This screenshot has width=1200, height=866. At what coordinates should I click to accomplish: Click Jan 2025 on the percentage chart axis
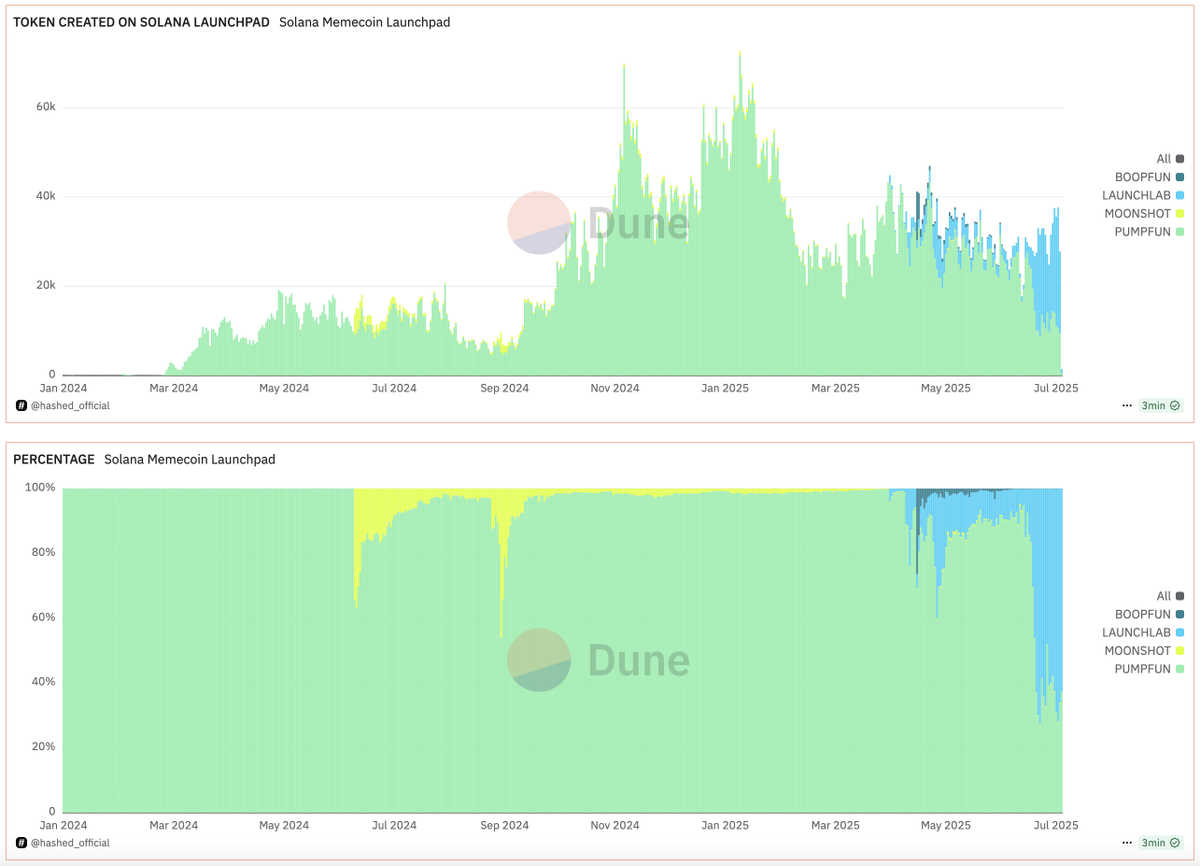pos(725,825)
